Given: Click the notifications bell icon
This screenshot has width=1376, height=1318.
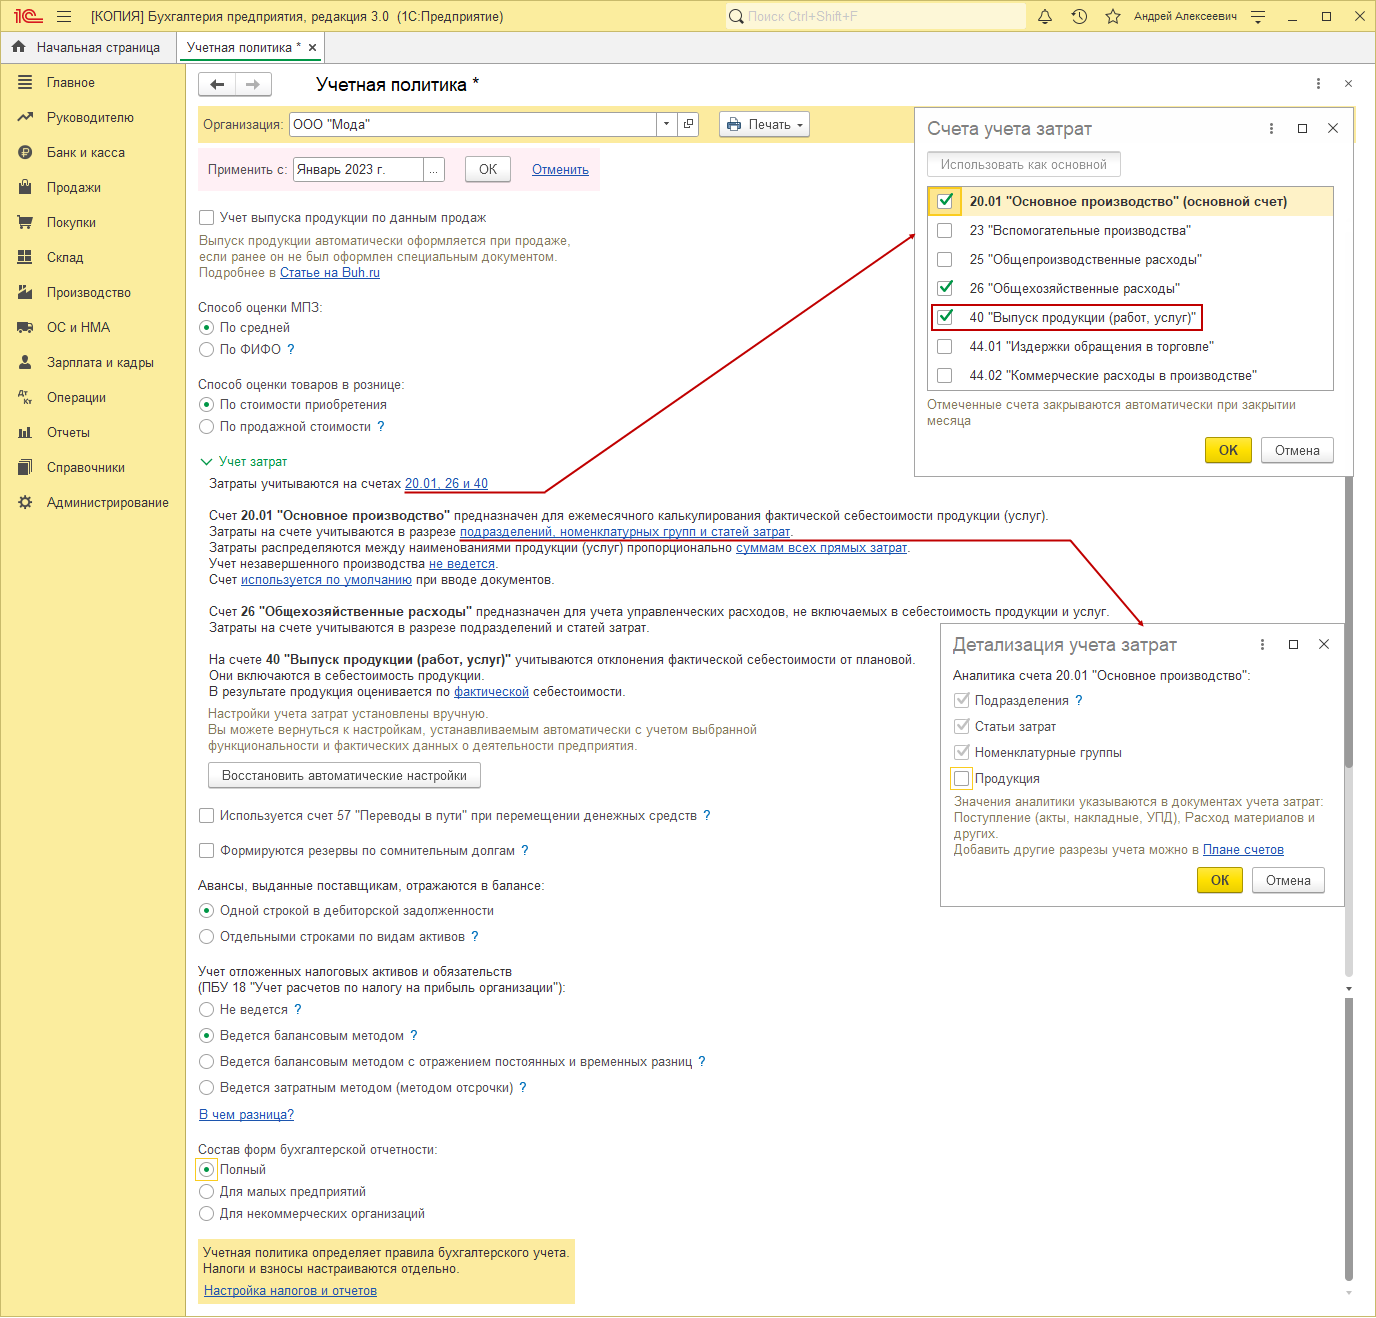Looking at the screenshot, I should (x=1045, y=16).
